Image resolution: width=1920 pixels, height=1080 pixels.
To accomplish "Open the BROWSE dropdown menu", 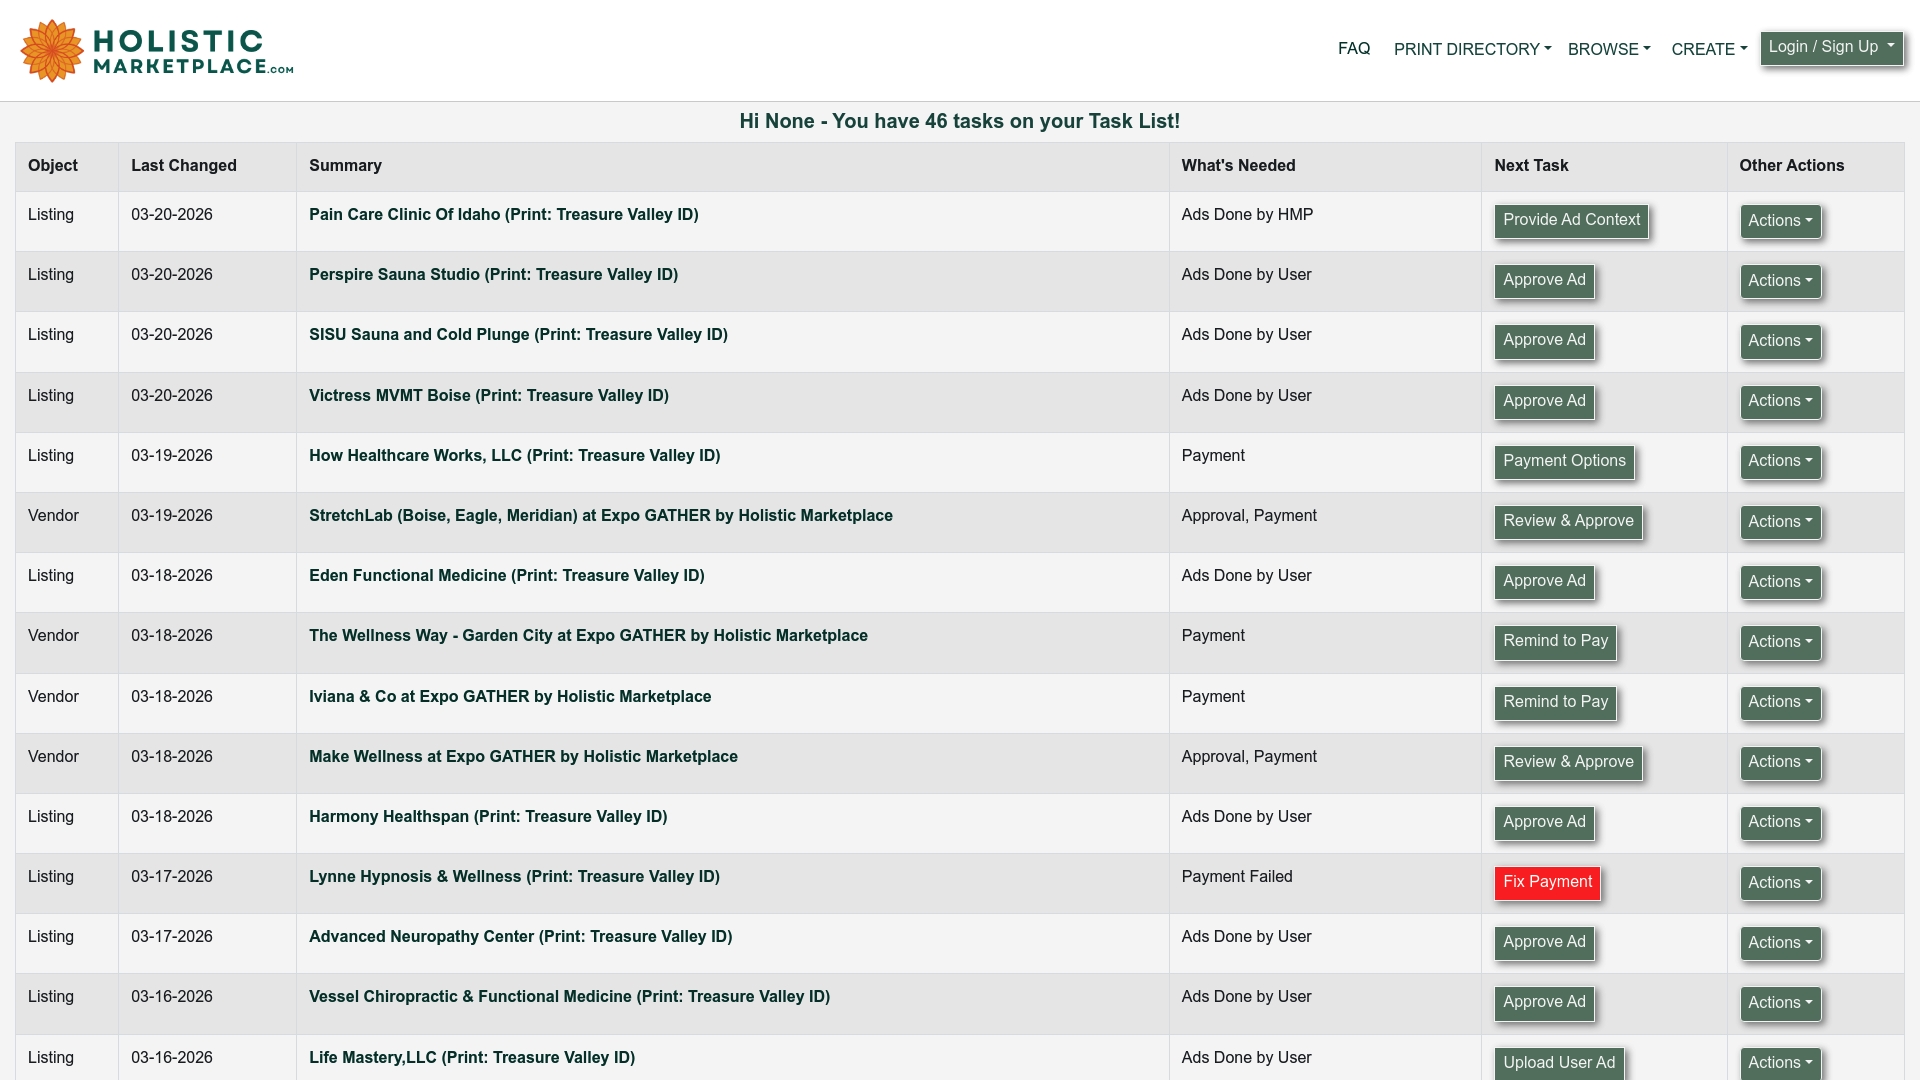I will pos(1608,49).
